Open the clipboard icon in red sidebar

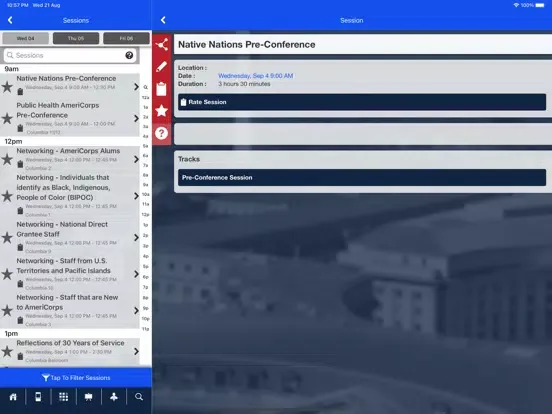pyautogui.click(x=162, y=89)
